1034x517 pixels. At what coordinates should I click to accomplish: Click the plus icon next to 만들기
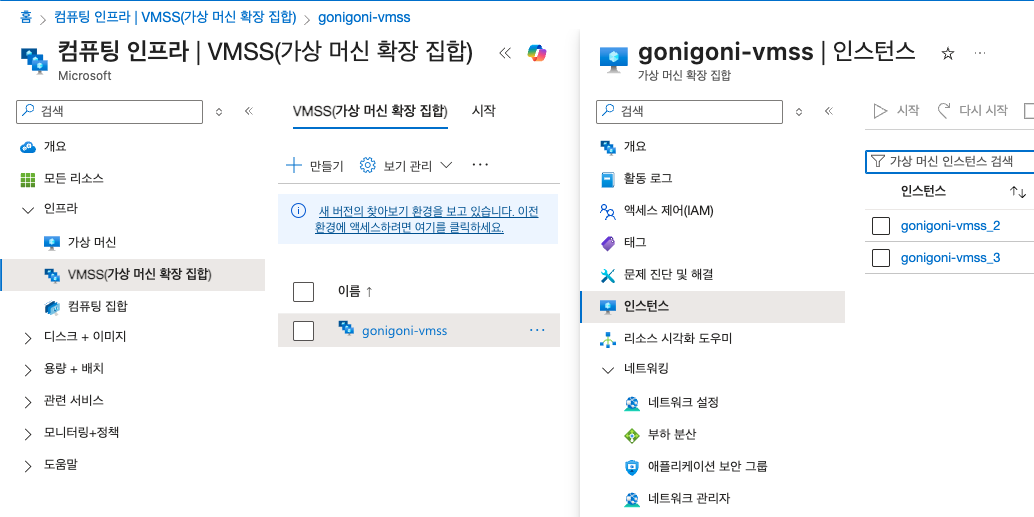click(293, 165)
